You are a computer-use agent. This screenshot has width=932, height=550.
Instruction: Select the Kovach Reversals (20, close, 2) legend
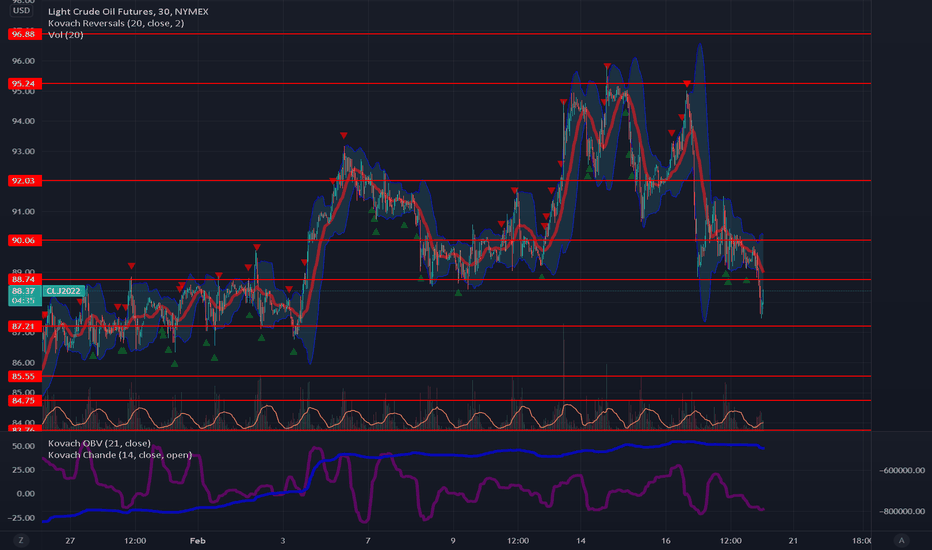[116, 23]
